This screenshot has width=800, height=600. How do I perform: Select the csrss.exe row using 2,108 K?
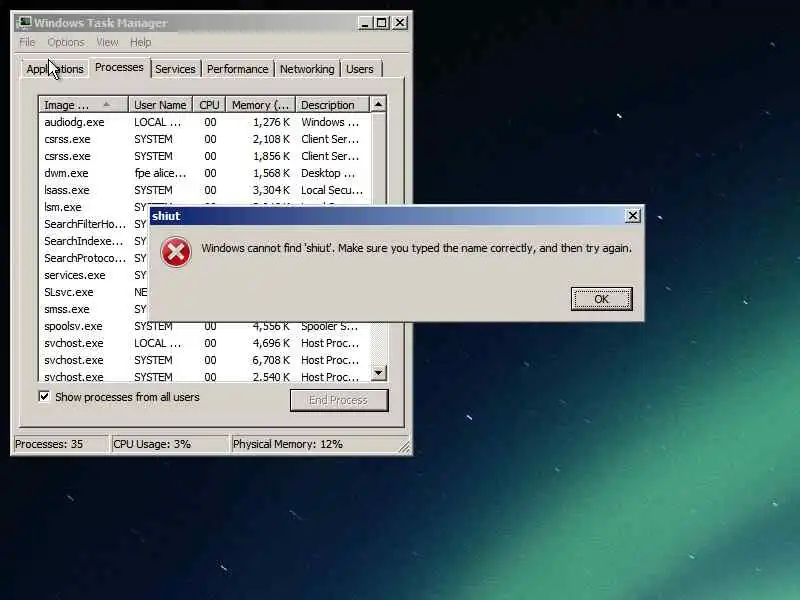tap(205, 139)
